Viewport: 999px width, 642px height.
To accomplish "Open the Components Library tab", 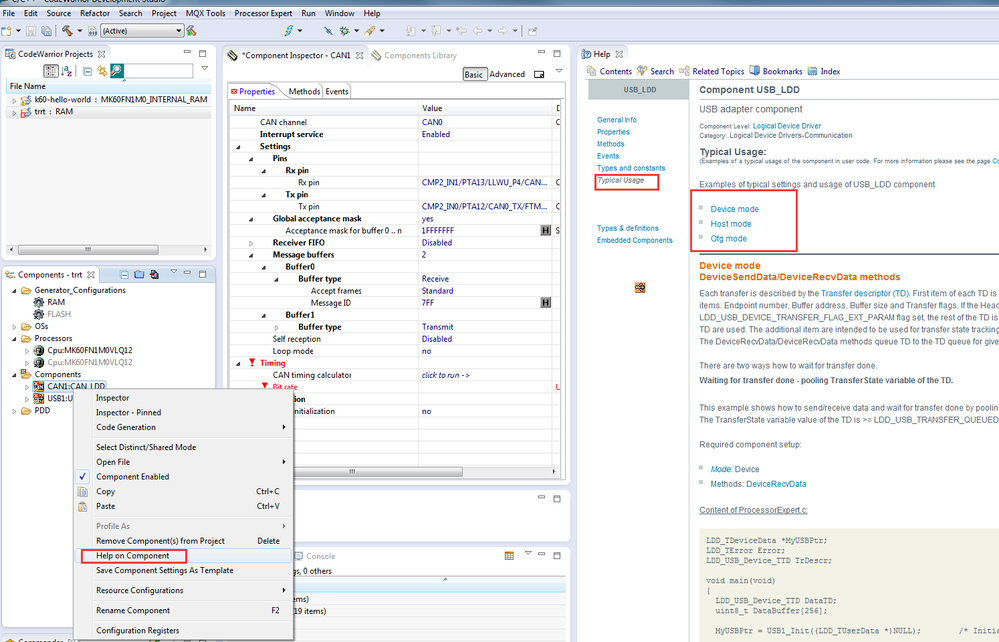I will (414, 55).
